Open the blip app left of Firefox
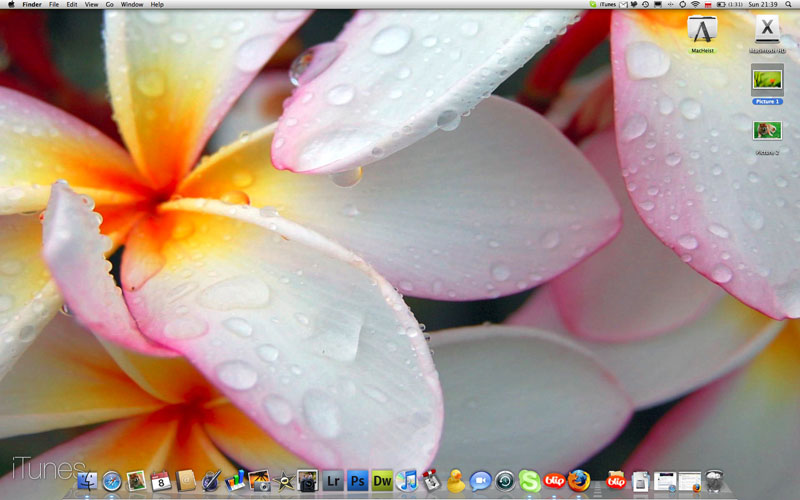800x500 pixels. 554,481
